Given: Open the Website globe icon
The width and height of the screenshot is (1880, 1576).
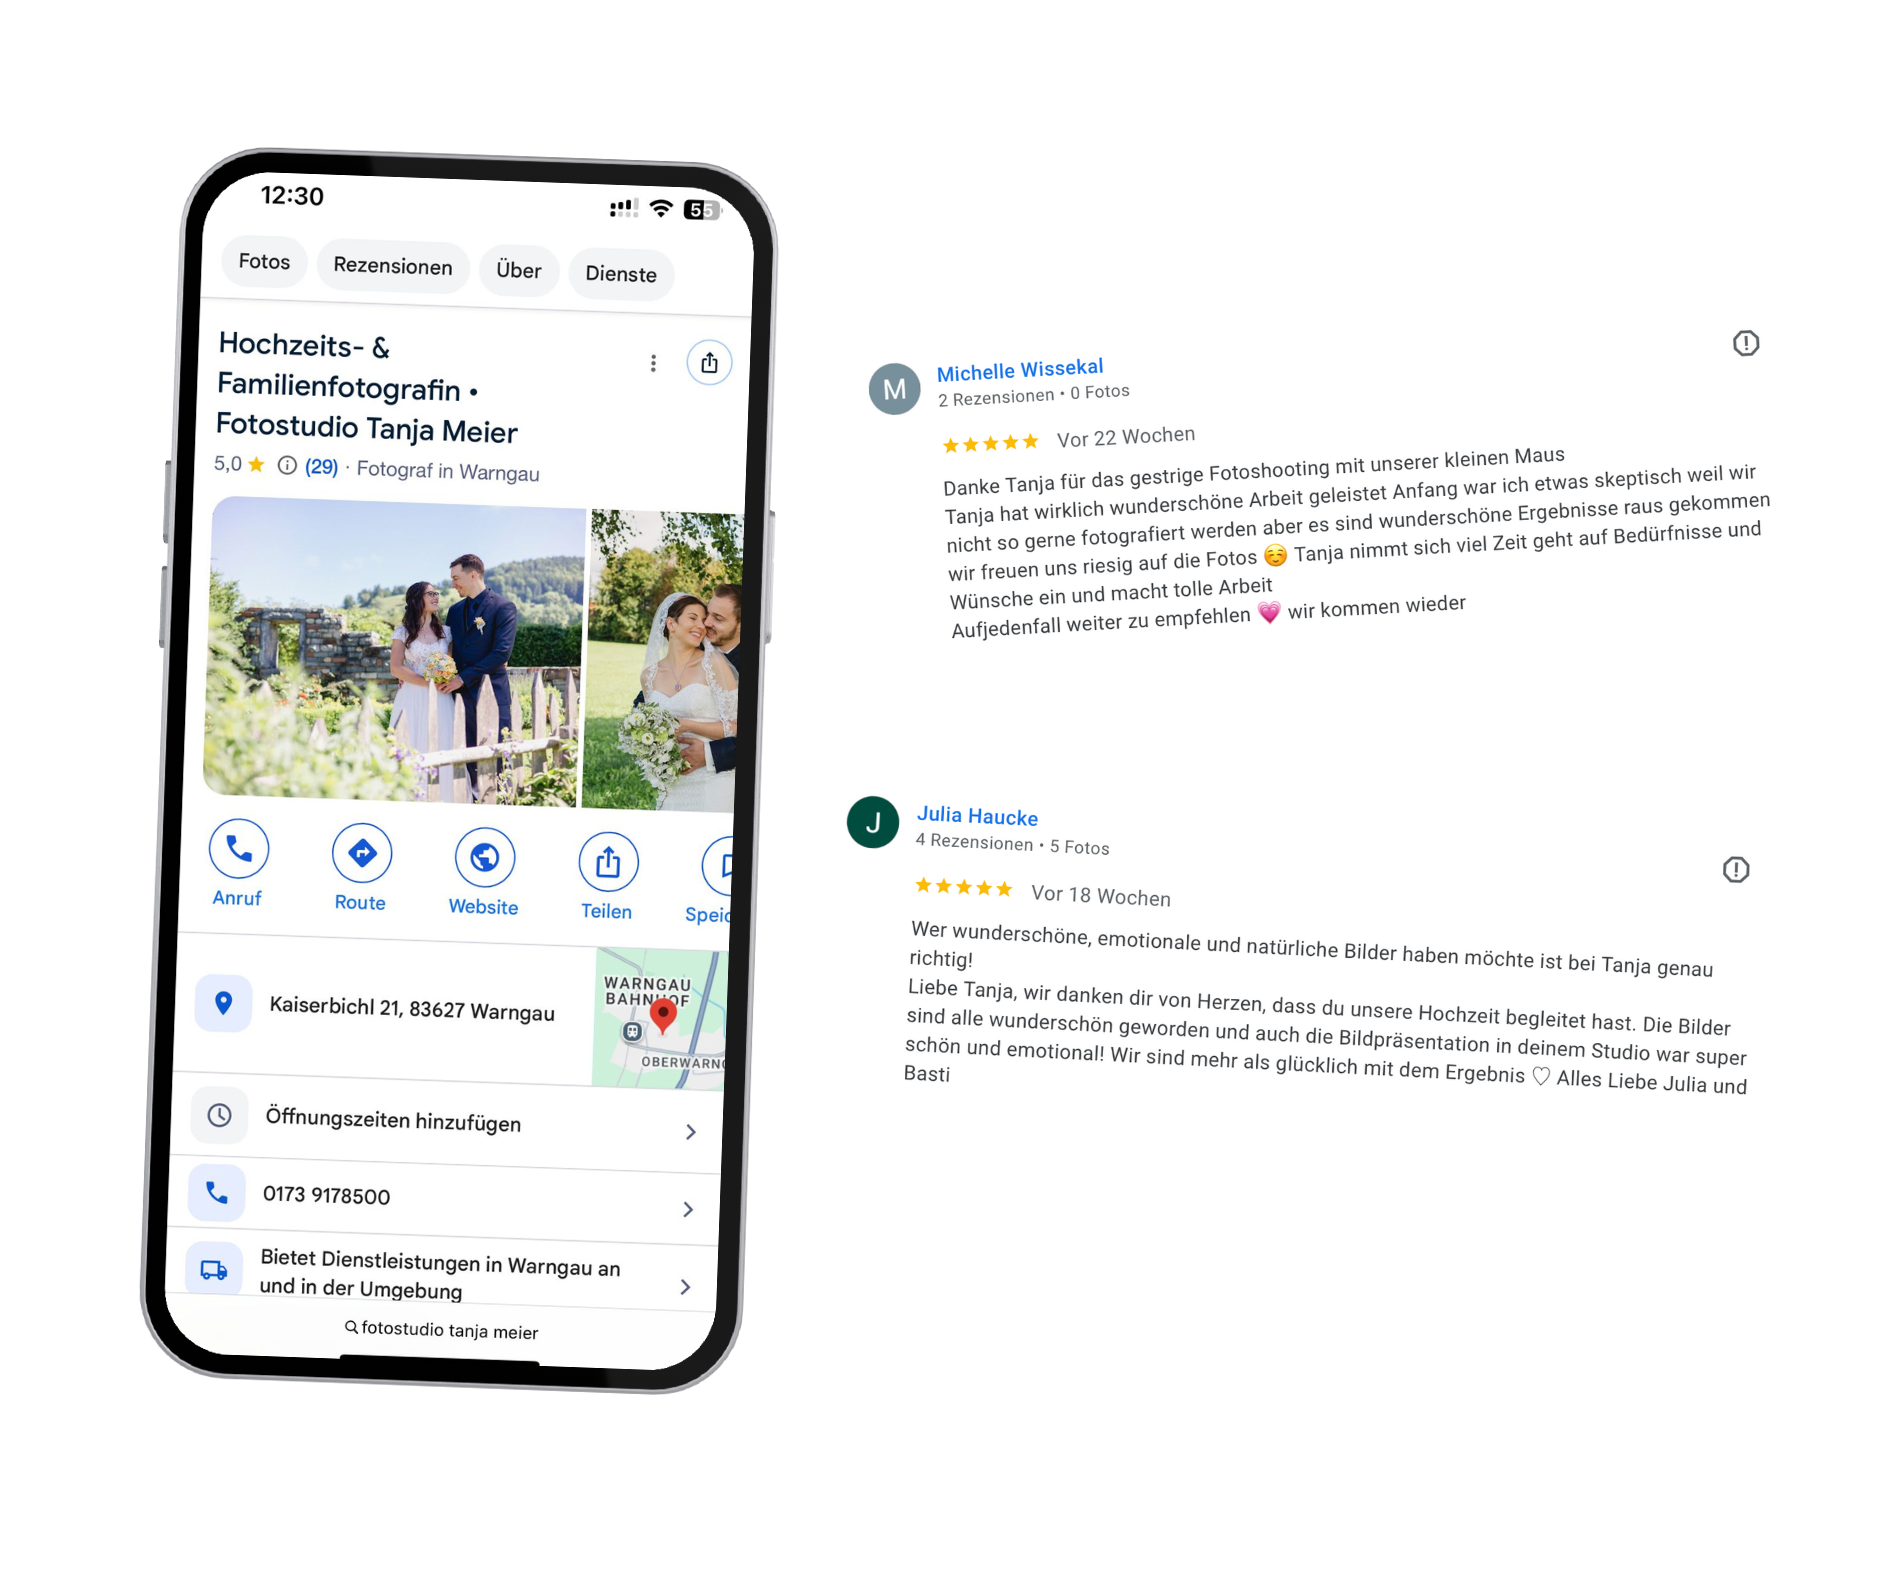Looking at the screenshot, I should pos(485,857).
